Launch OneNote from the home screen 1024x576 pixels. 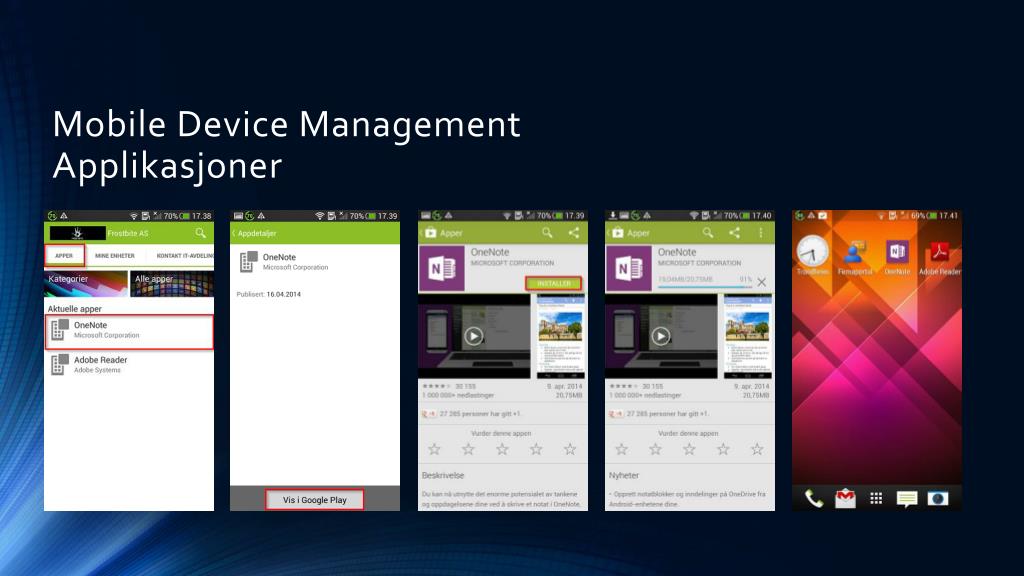click(x=897, y=257)
